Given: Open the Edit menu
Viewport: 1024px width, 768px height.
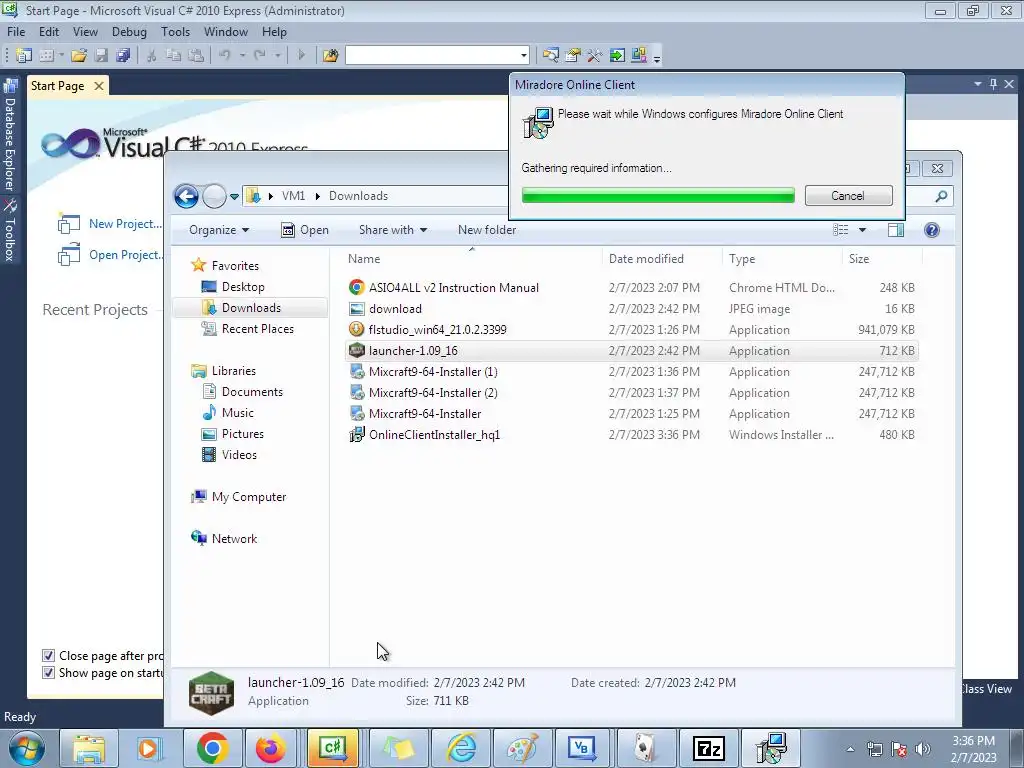Looking at the screenshot, I should (49, 32).
